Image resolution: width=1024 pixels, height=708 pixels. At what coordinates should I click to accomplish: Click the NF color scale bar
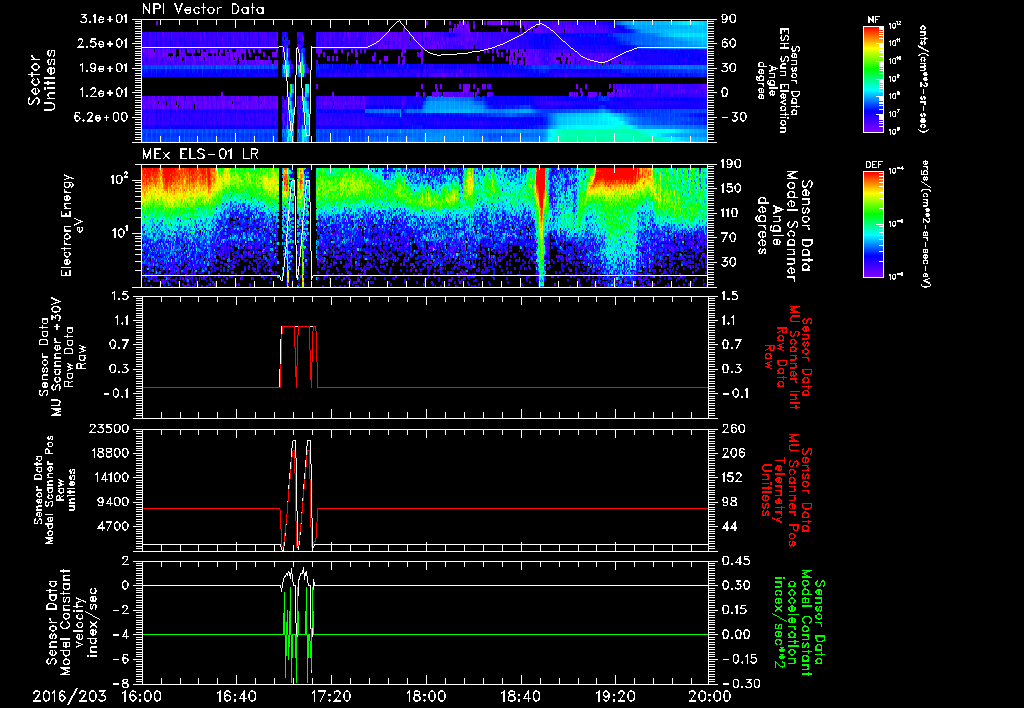tap(873, 78)
